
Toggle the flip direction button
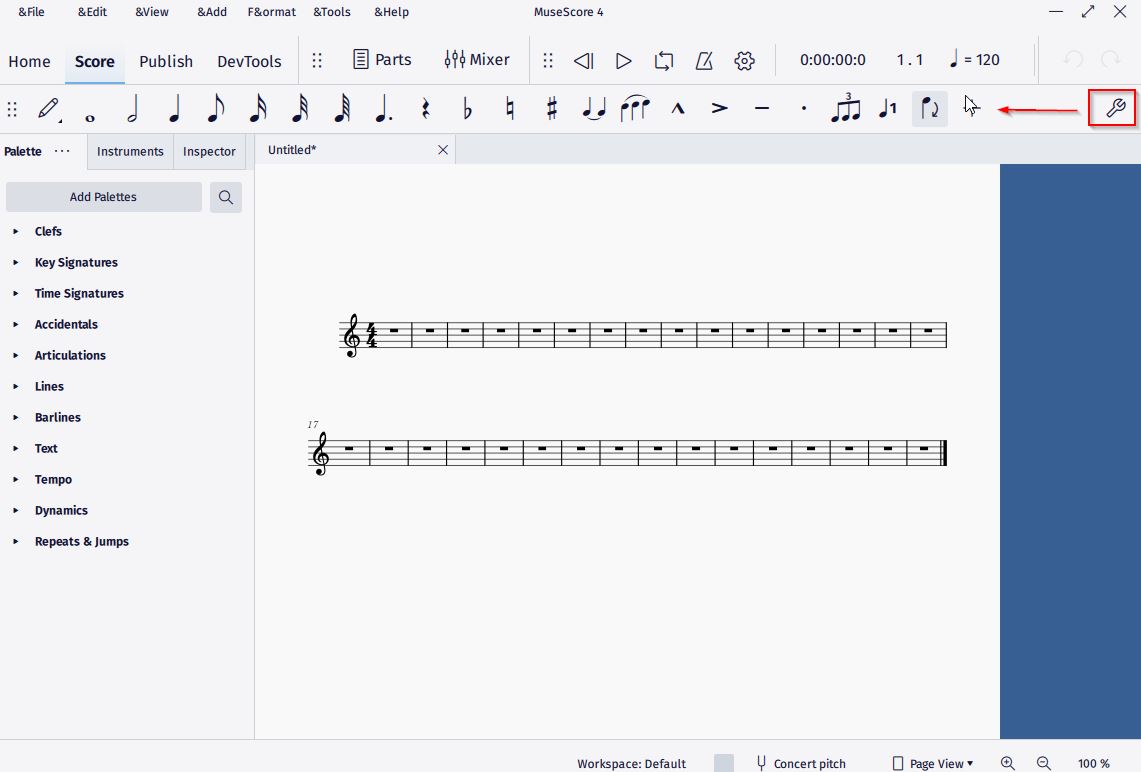(929, 108)
